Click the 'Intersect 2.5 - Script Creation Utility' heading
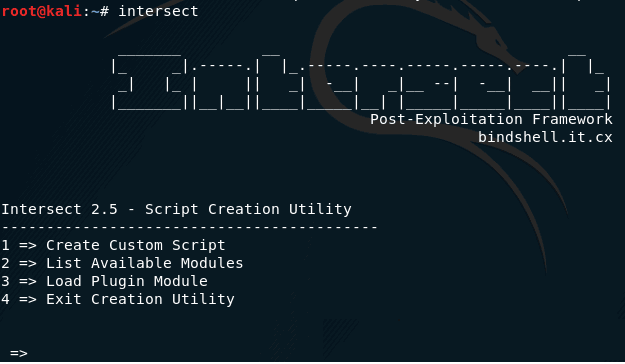 pyautogui.click(x=176, y=209)
